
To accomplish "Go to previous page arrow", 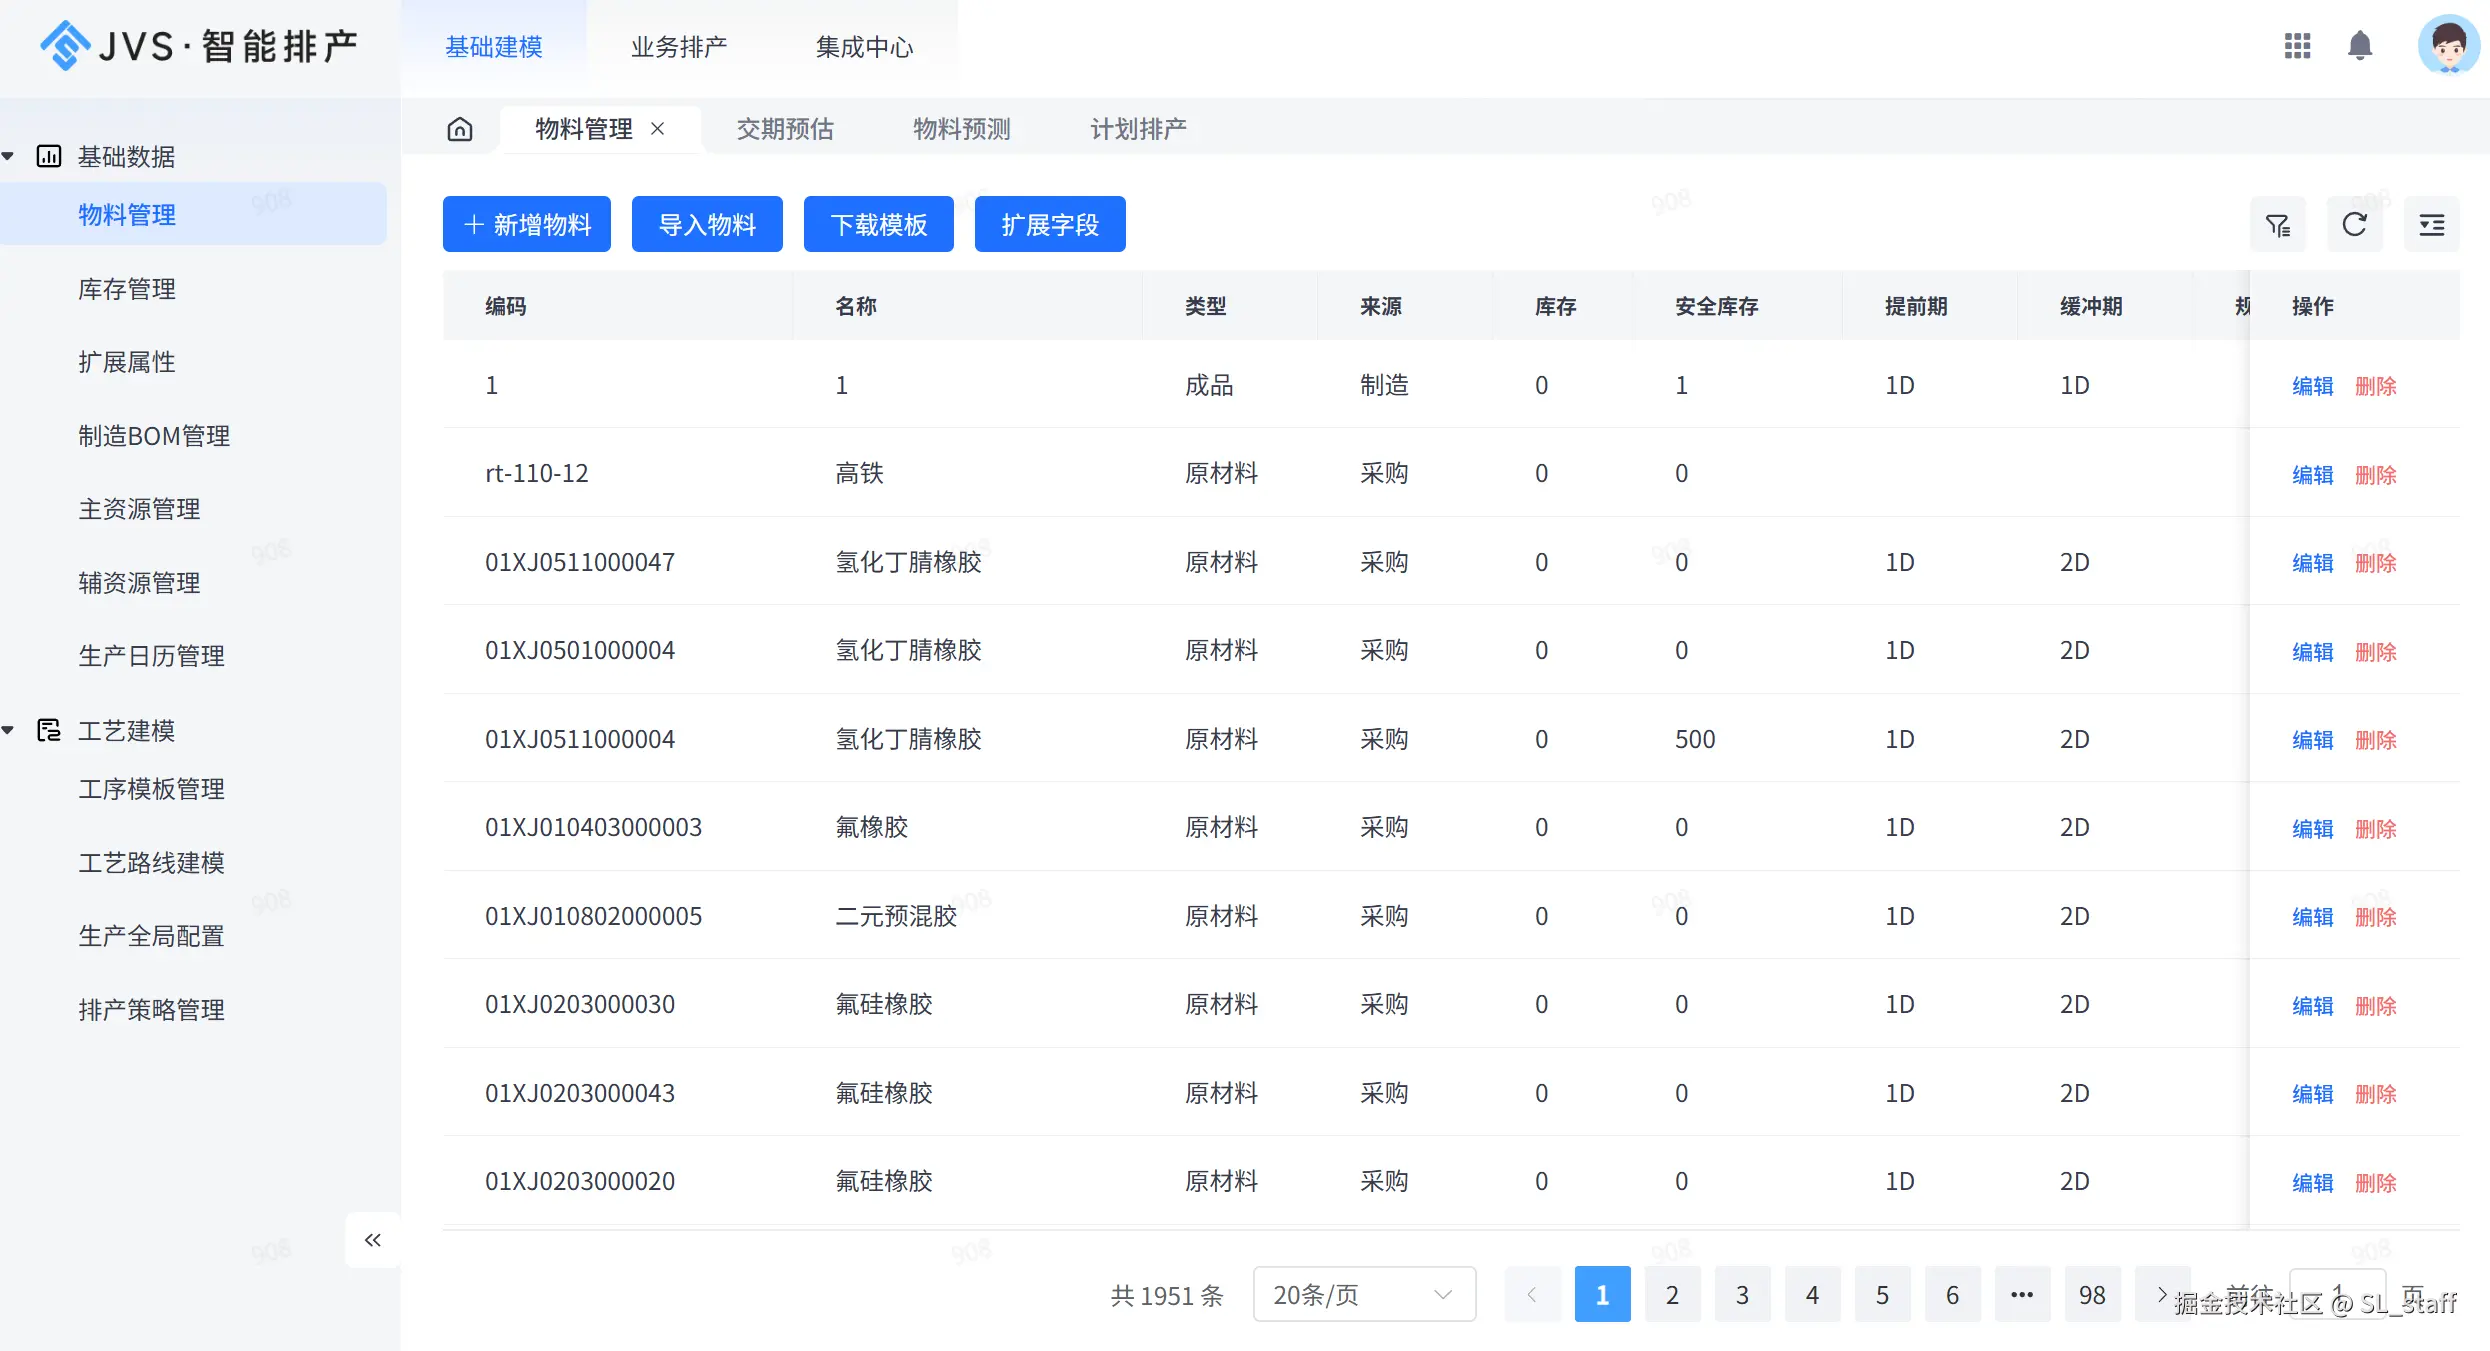I will point(1532,1295).
